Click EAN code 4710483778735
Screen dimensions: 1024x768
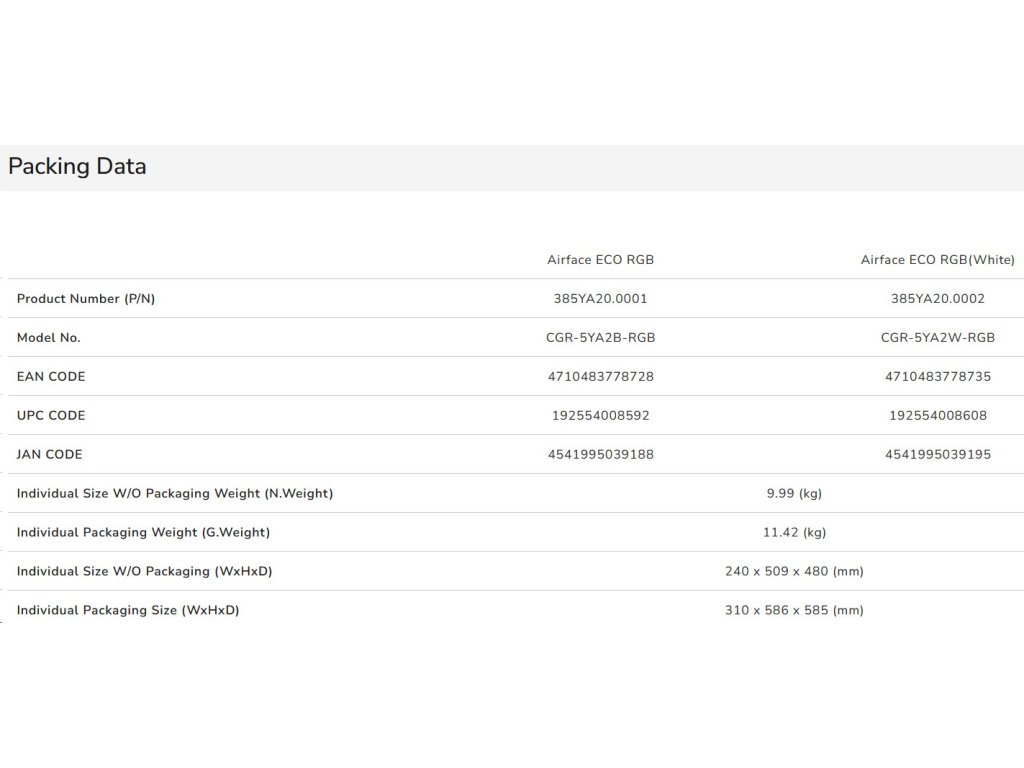point(937,377)
